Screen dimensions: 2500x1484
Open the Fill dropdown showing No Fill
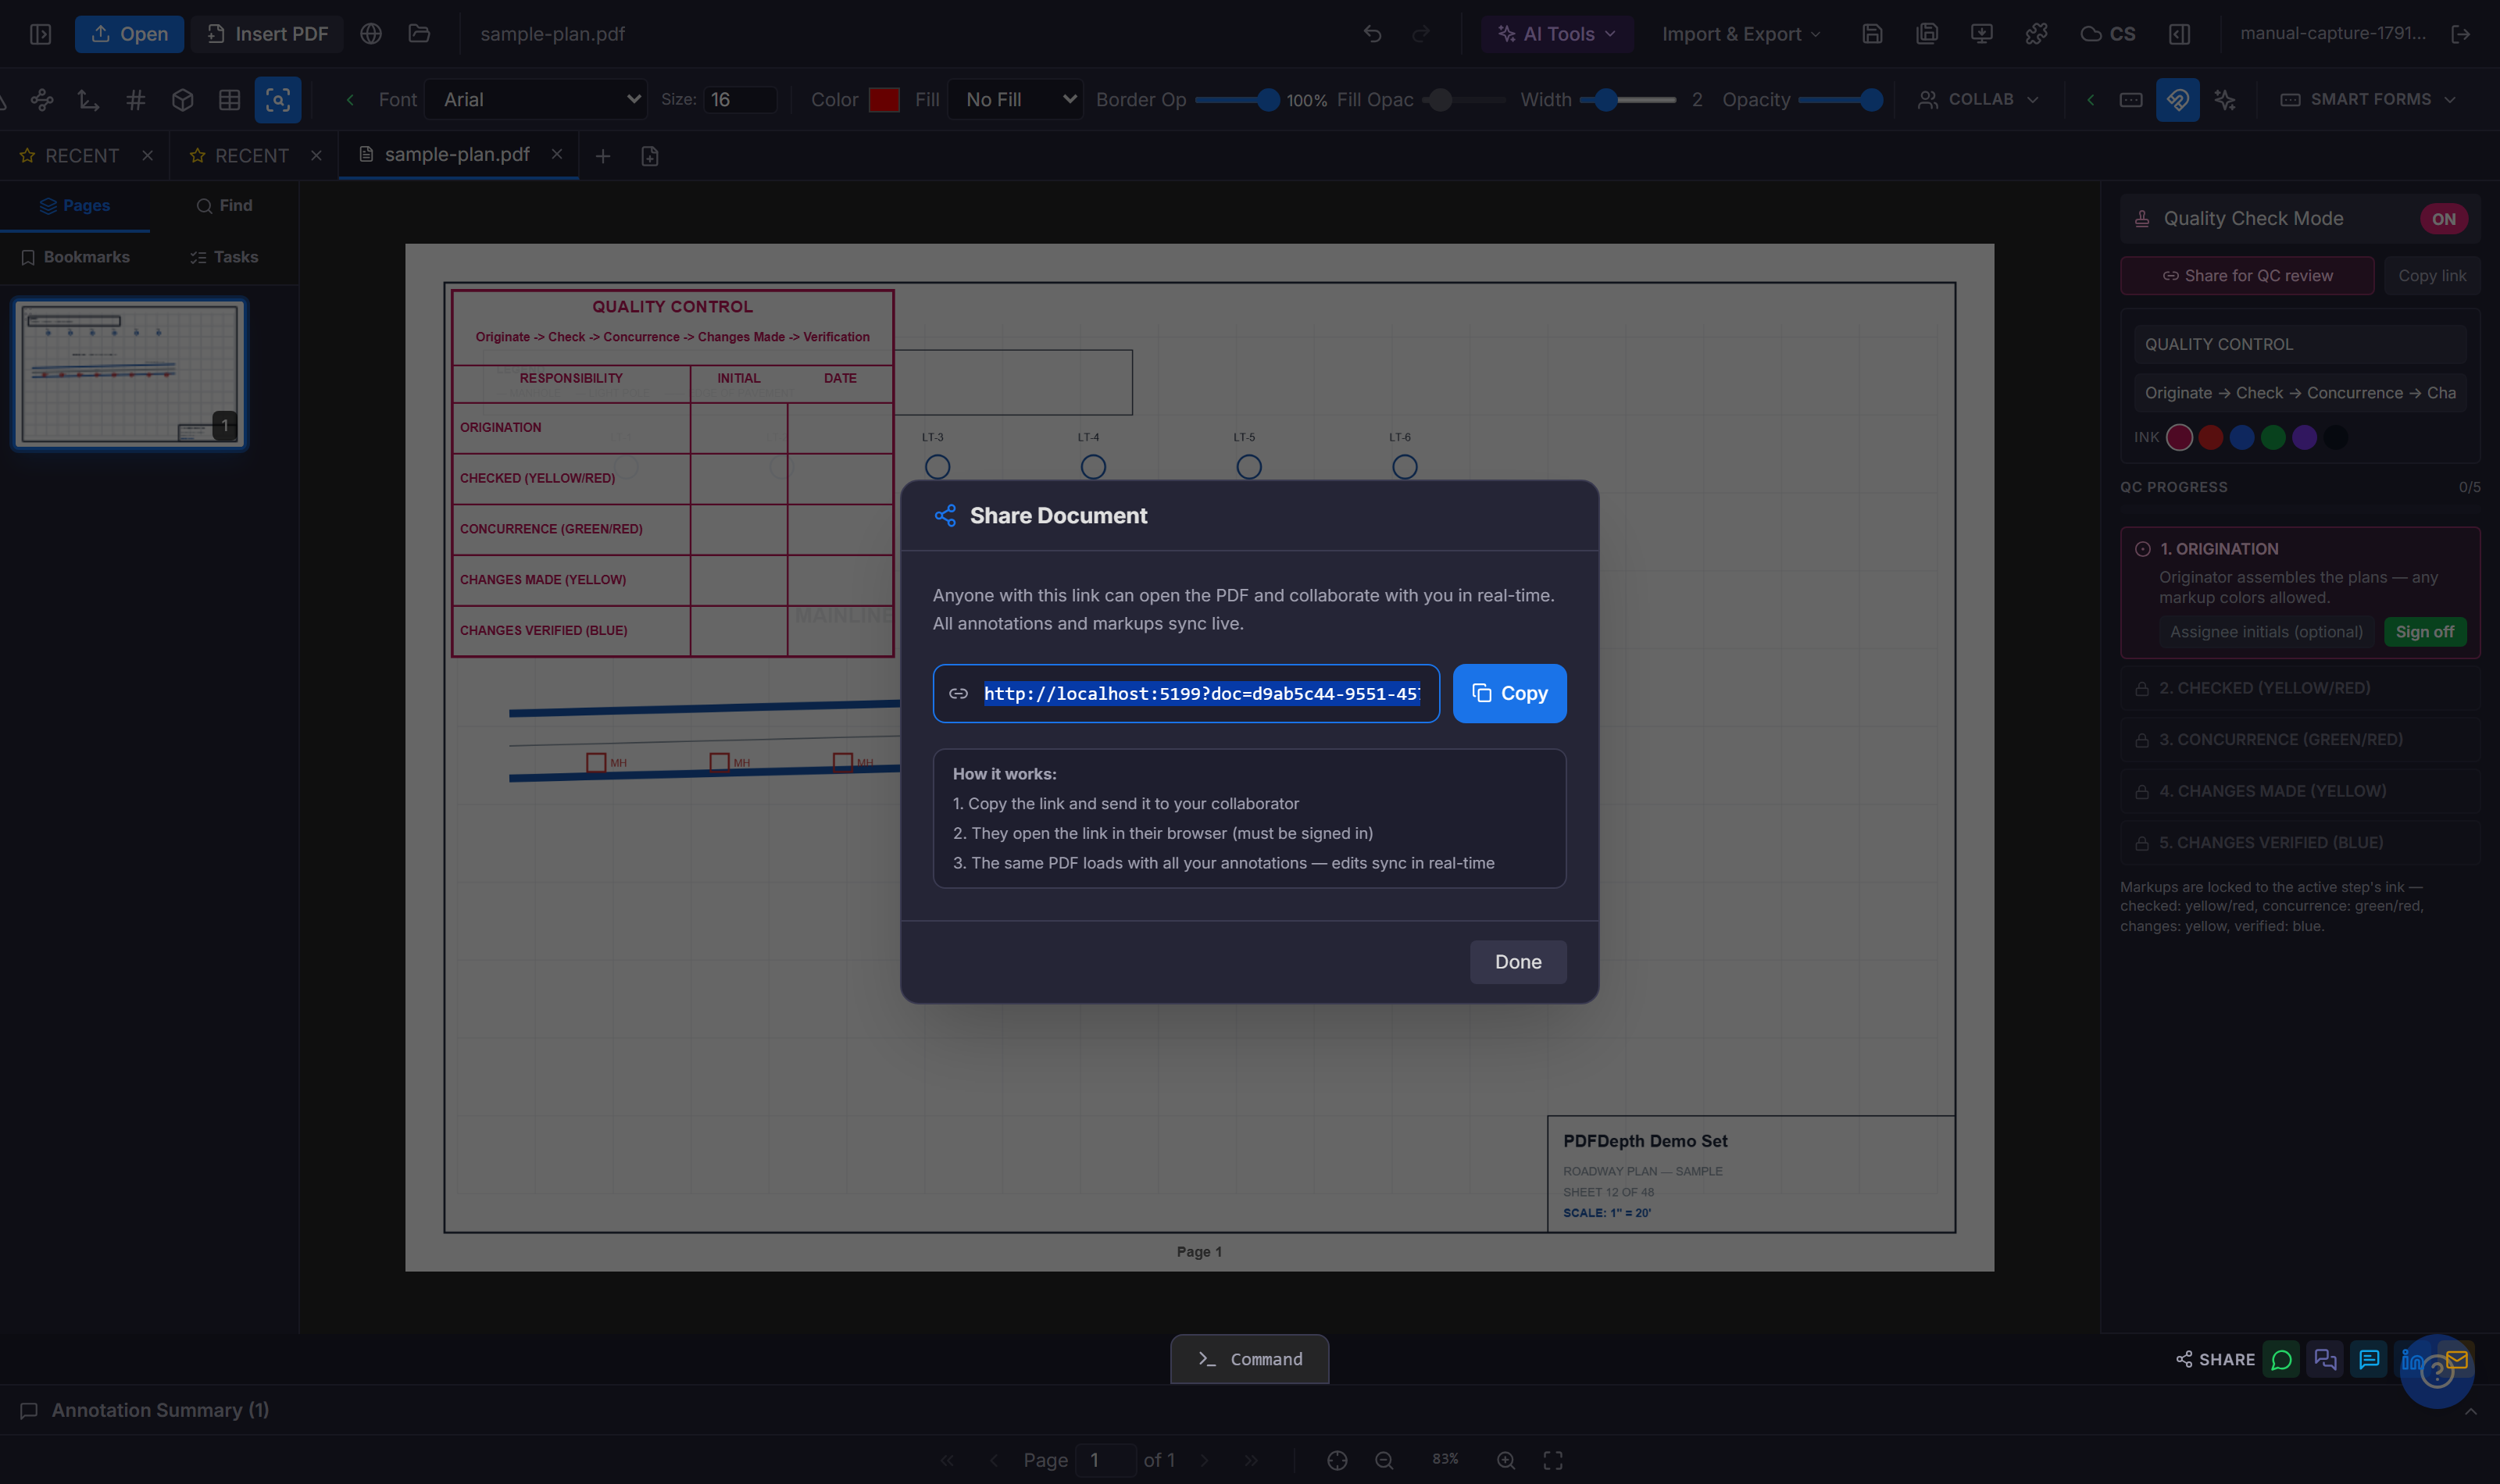[1015, 100]
